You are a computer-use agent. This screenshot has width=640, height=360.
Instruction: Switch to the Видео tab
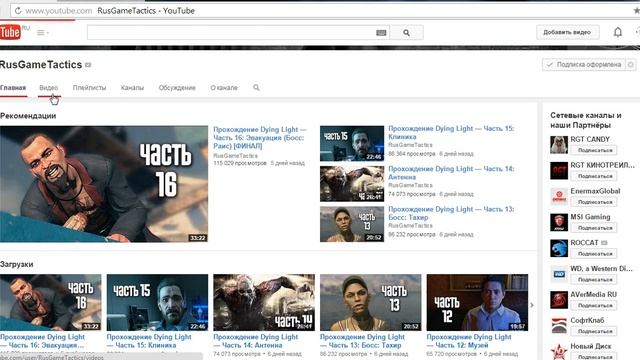click(x=49, y=88)
